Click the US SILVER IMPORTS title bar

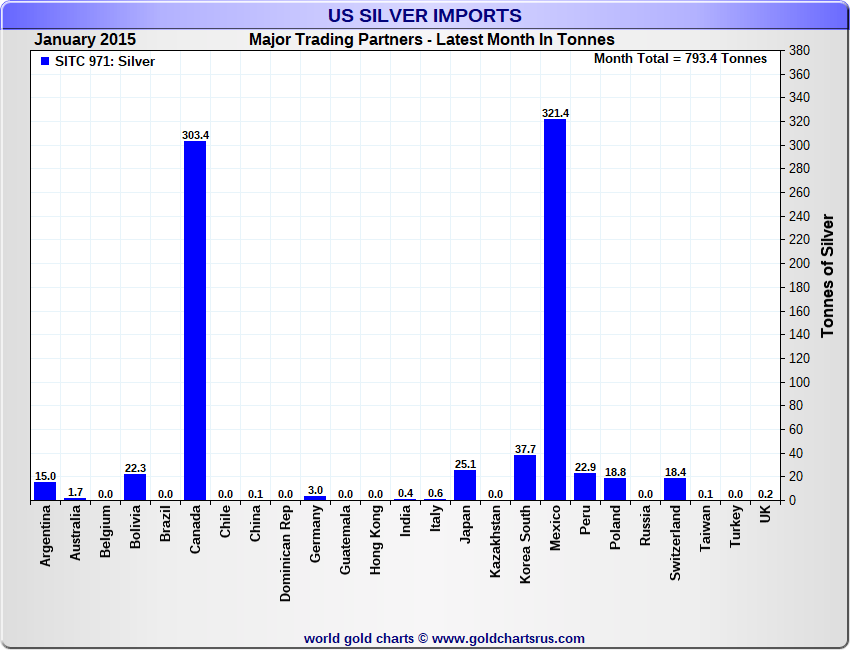tap(425, 15)
